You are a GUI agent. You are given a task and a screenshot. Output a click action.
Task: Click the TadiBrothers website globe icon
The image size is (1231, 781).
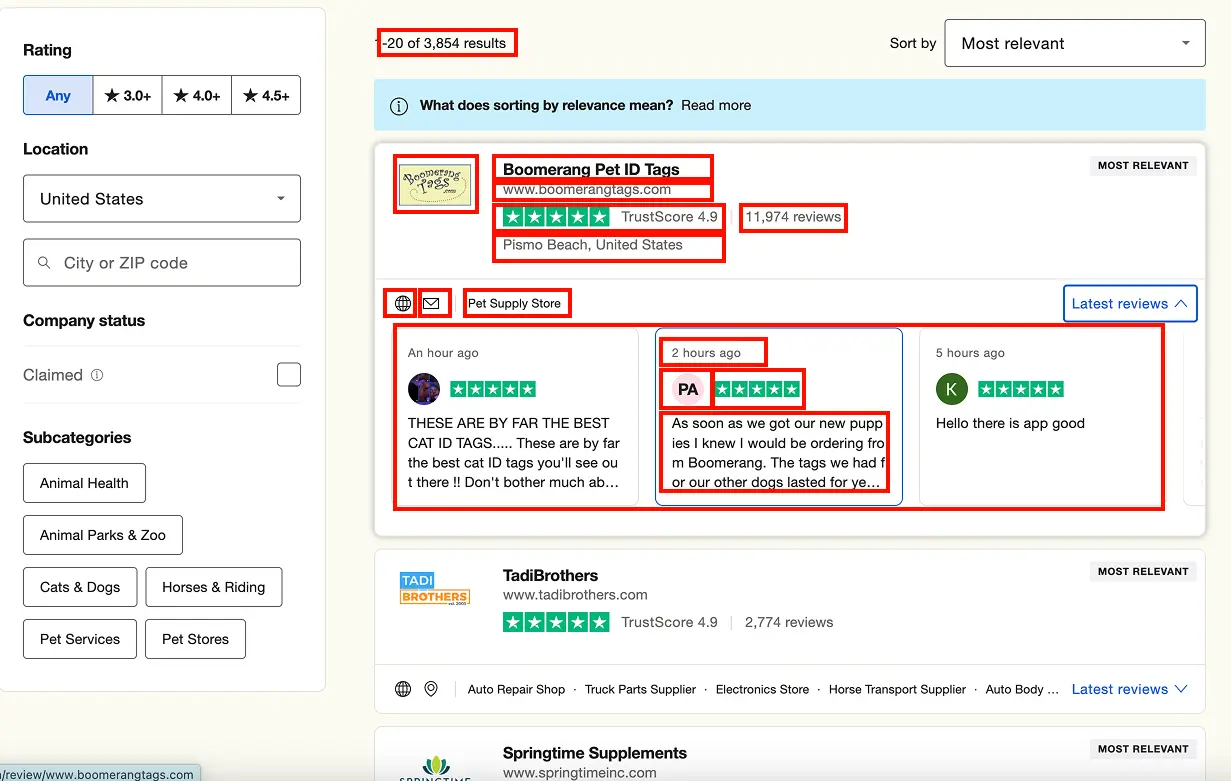tap(403, 689)
